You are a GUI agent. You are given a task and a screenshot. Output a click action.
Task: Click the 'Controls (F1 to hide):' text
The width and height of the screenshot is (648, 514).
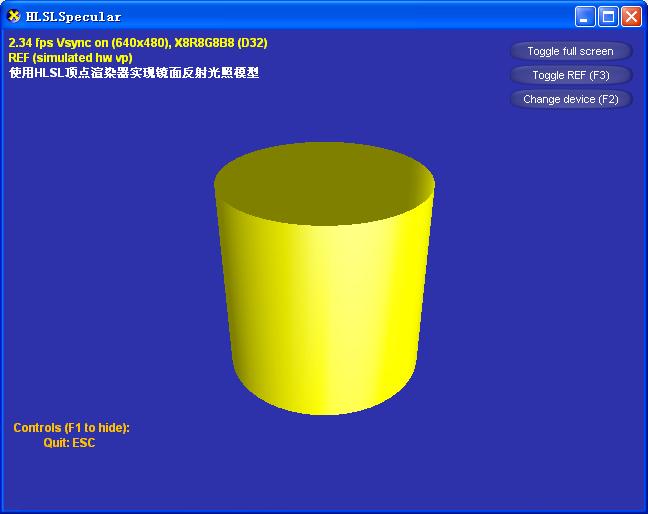pyautogui.click(x=71, y=427)
